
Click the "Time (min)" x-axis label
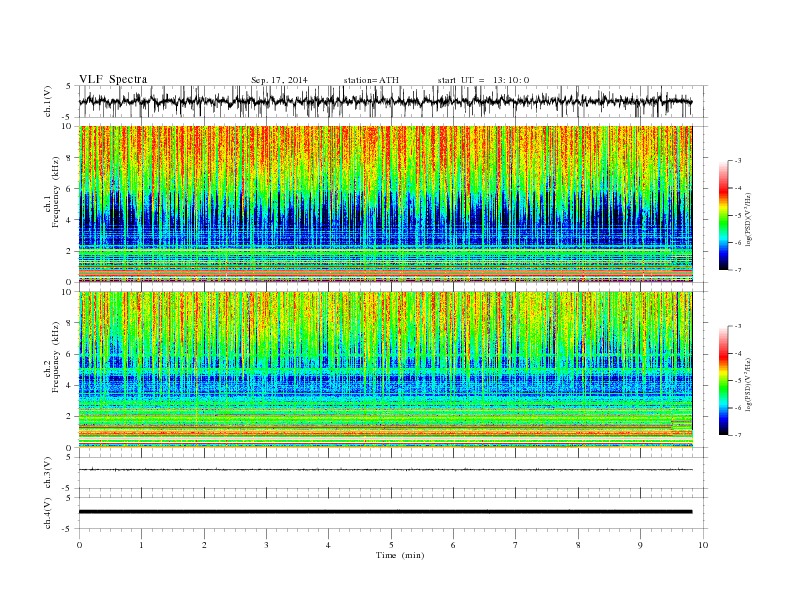[x=400, y=555]
